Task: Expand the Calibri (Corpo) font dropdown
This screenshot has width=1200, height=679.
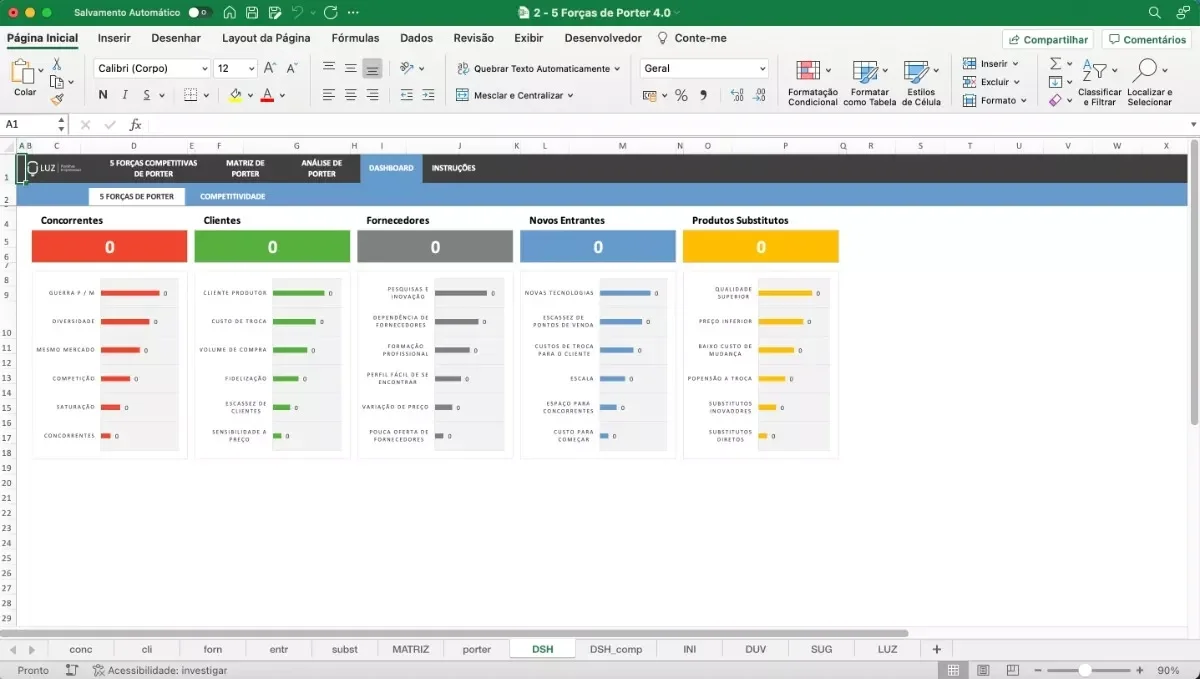Action: (204, 69)
